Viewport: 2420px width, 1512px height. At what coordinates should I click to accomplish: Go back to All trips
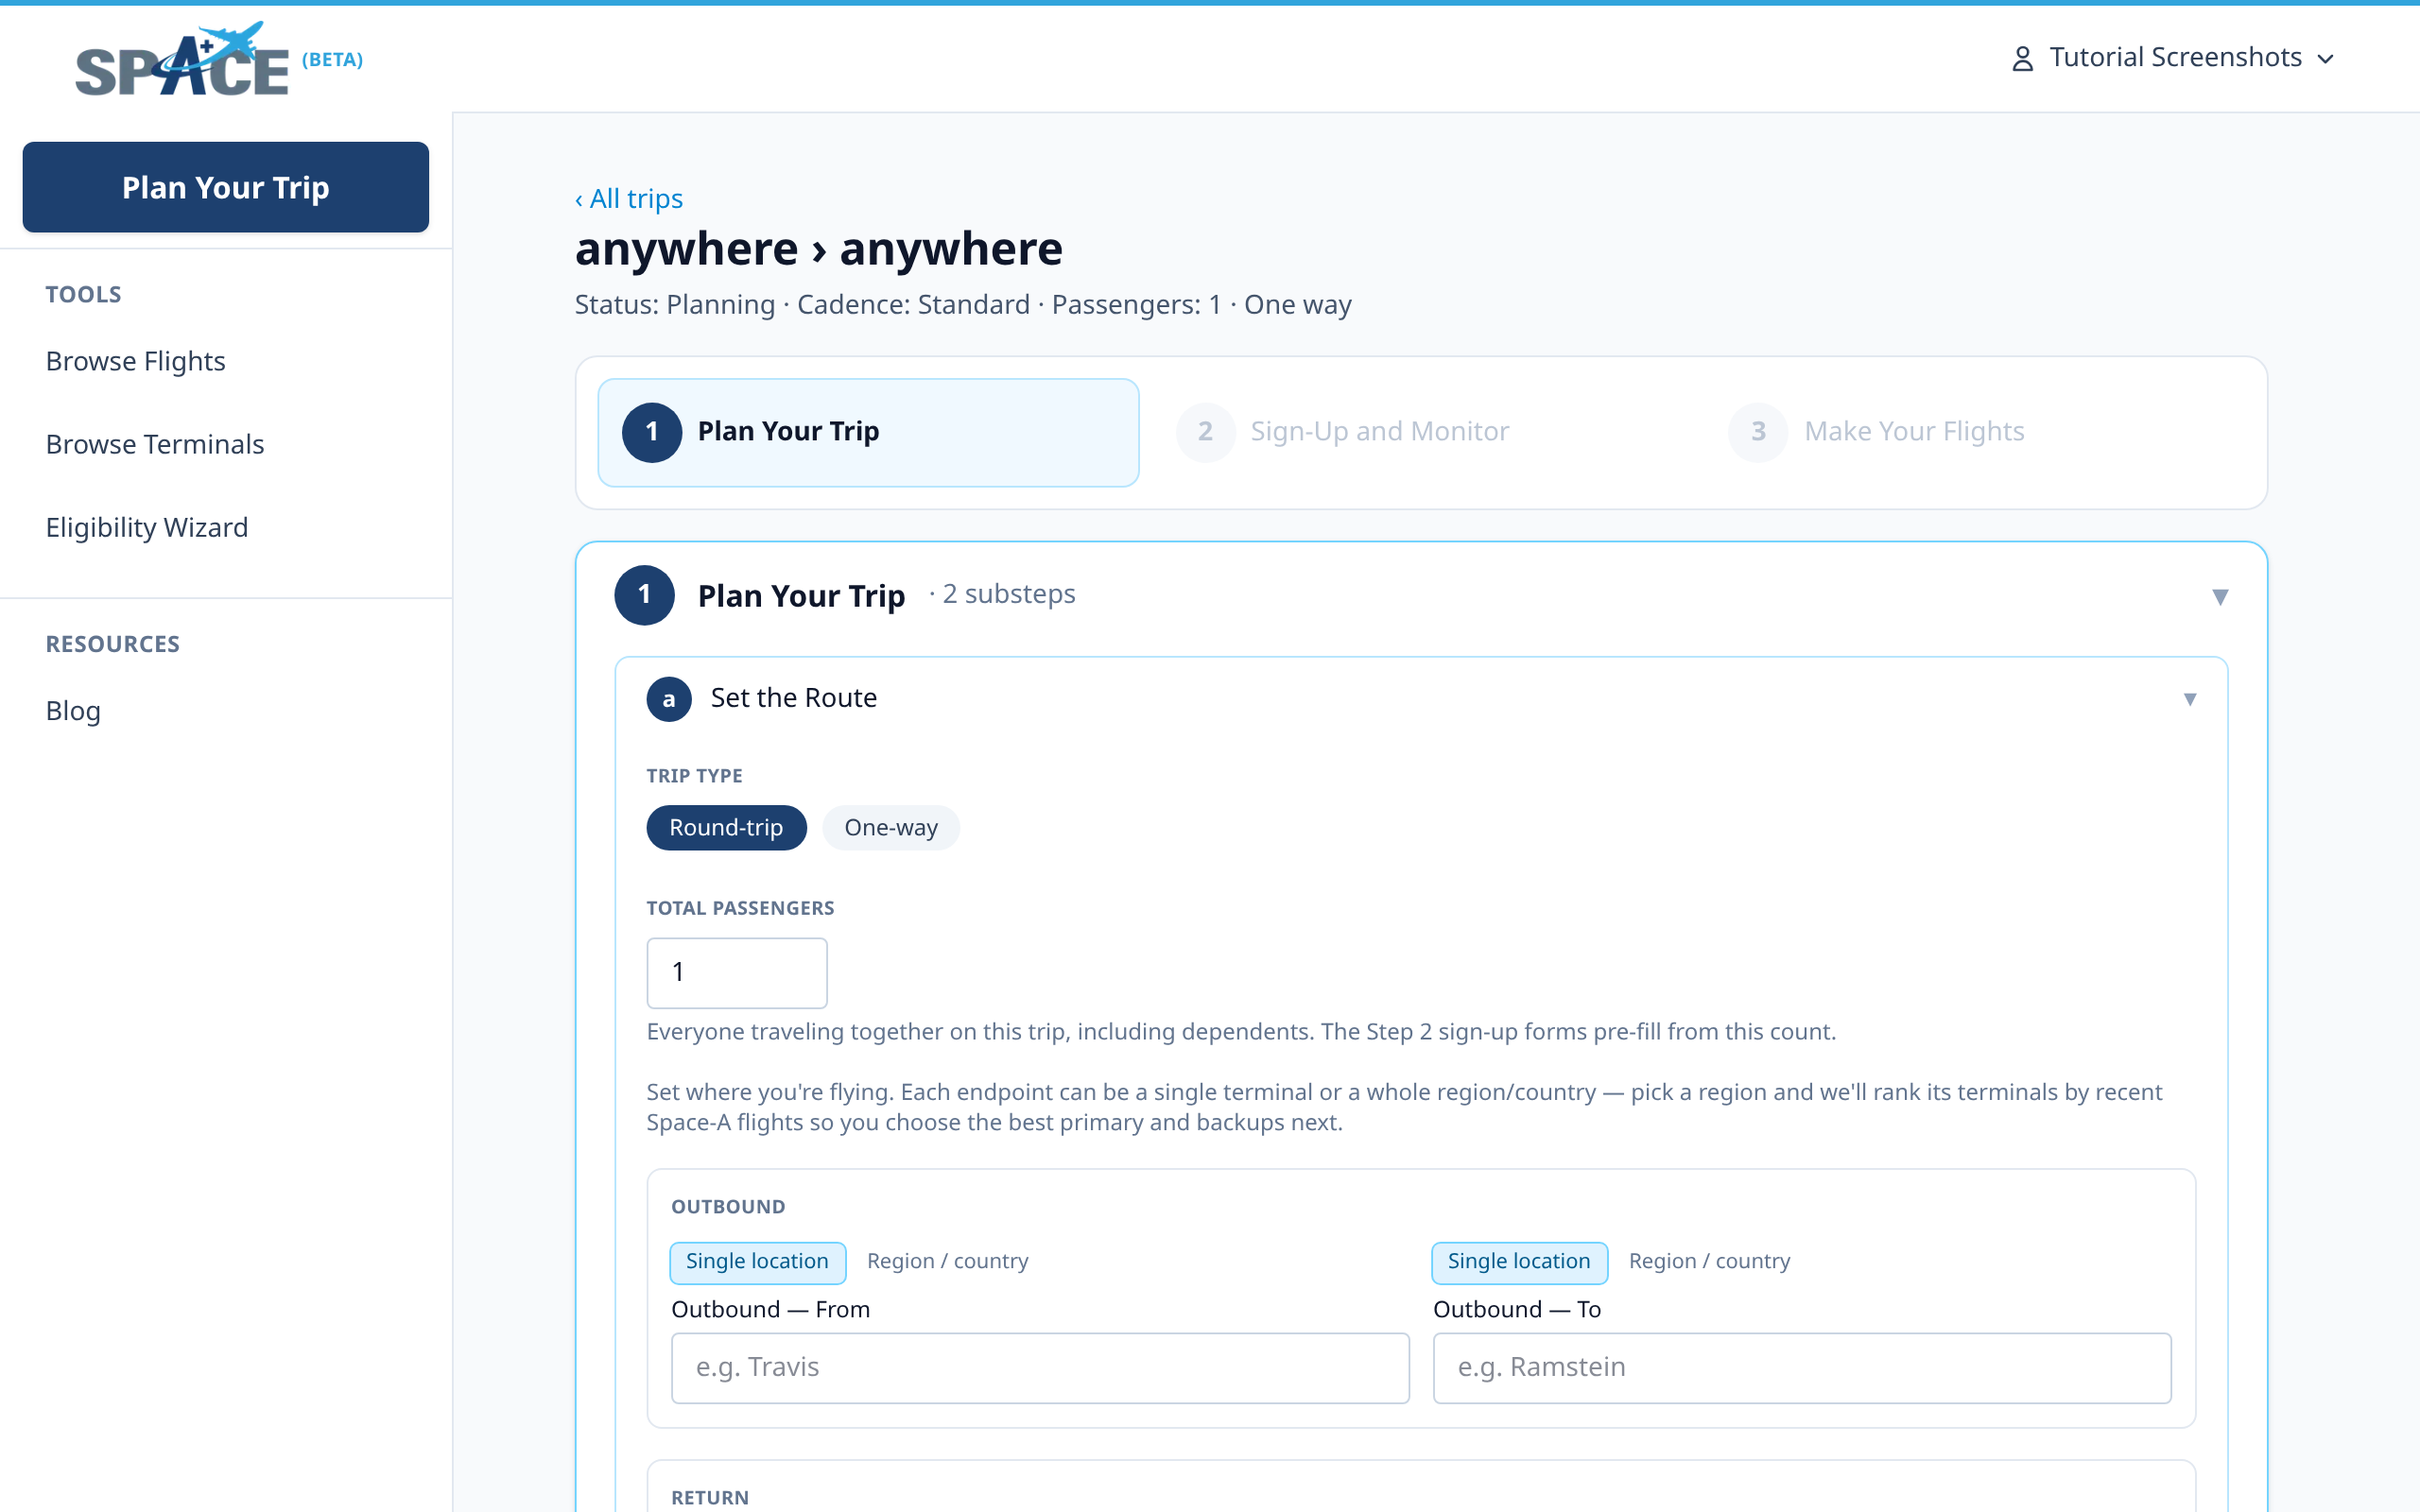629,199
